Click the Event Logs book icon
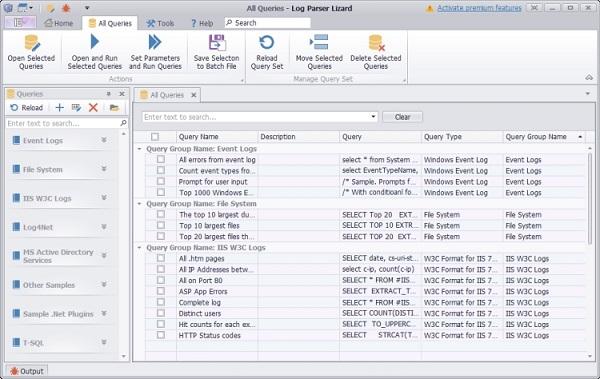Viewport: 600px width, 379px height. click(x=16, y=140)
